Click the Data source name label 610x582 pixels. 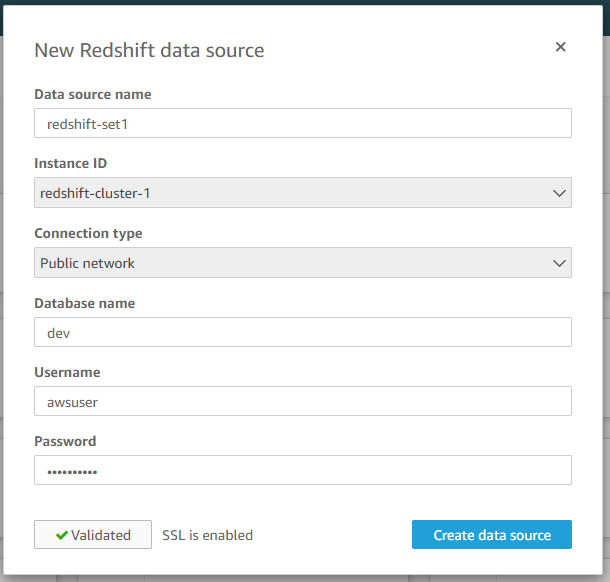(93, 95)
